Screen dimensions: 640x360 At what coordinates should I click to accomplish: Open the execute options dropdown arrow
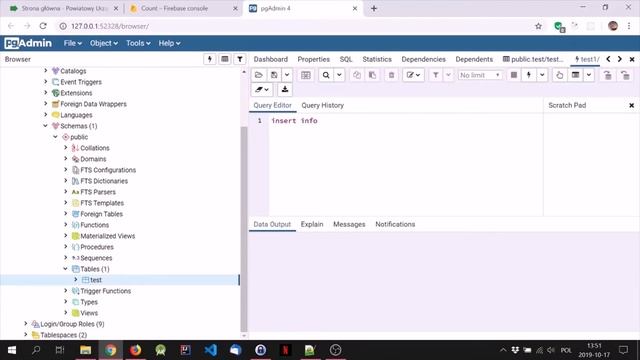pyautogui.click(x=542, y=75)
